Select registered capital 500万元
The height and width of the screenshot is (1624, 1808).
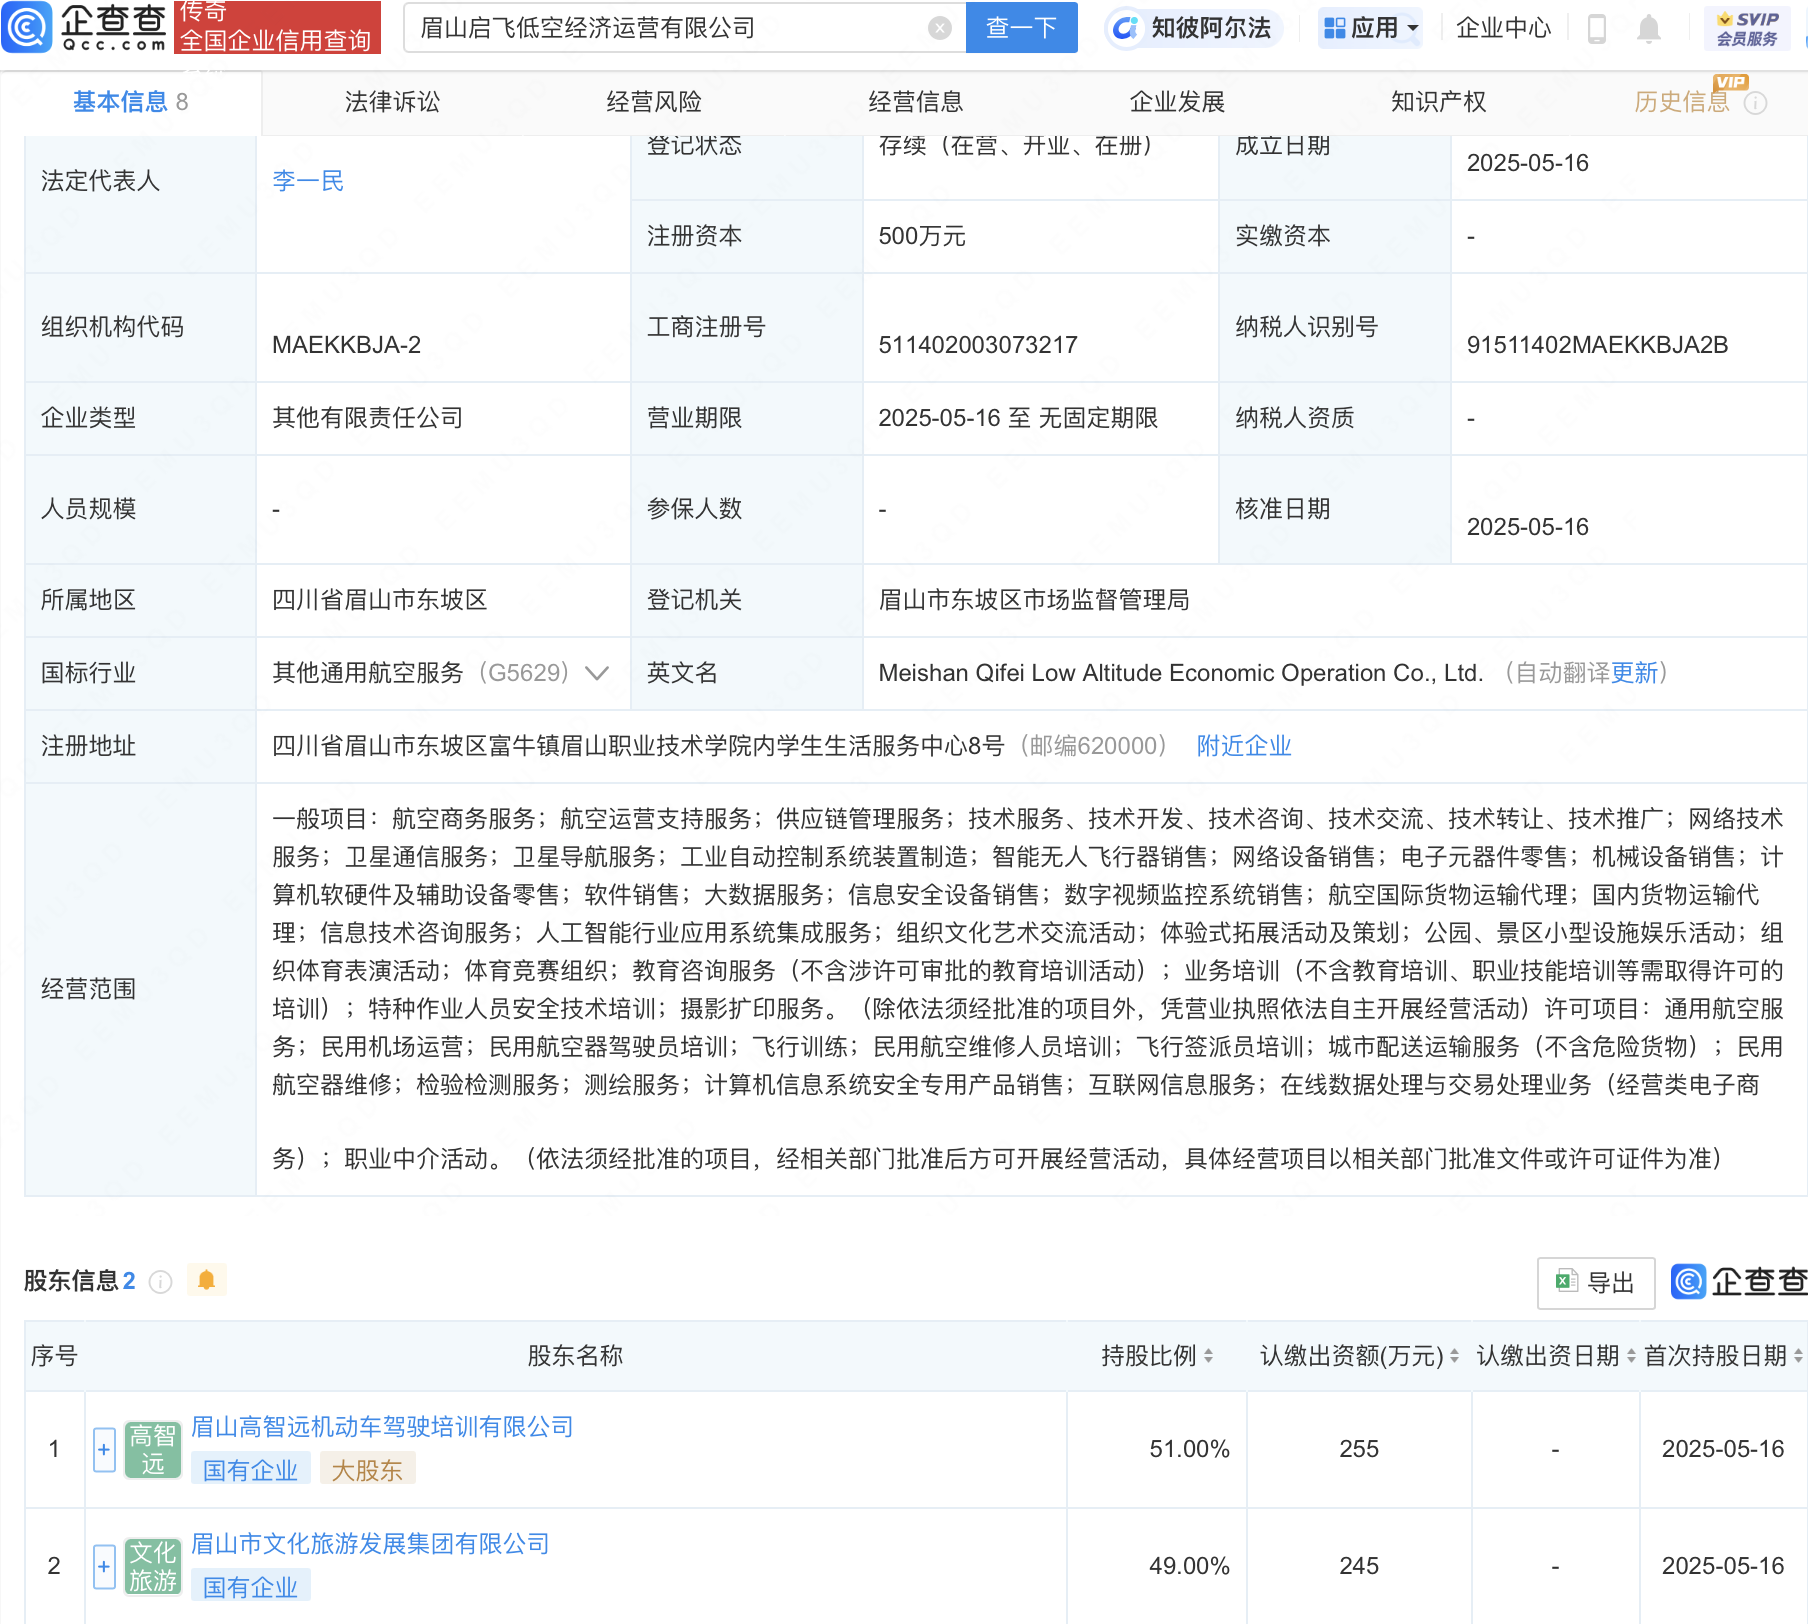coord(922,236)
